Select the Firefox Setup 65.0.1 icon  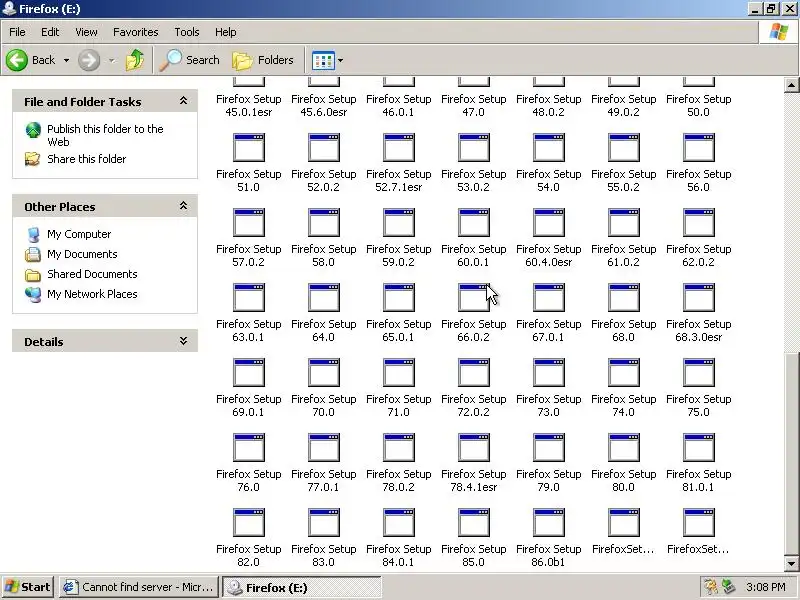tap(398, 297)
